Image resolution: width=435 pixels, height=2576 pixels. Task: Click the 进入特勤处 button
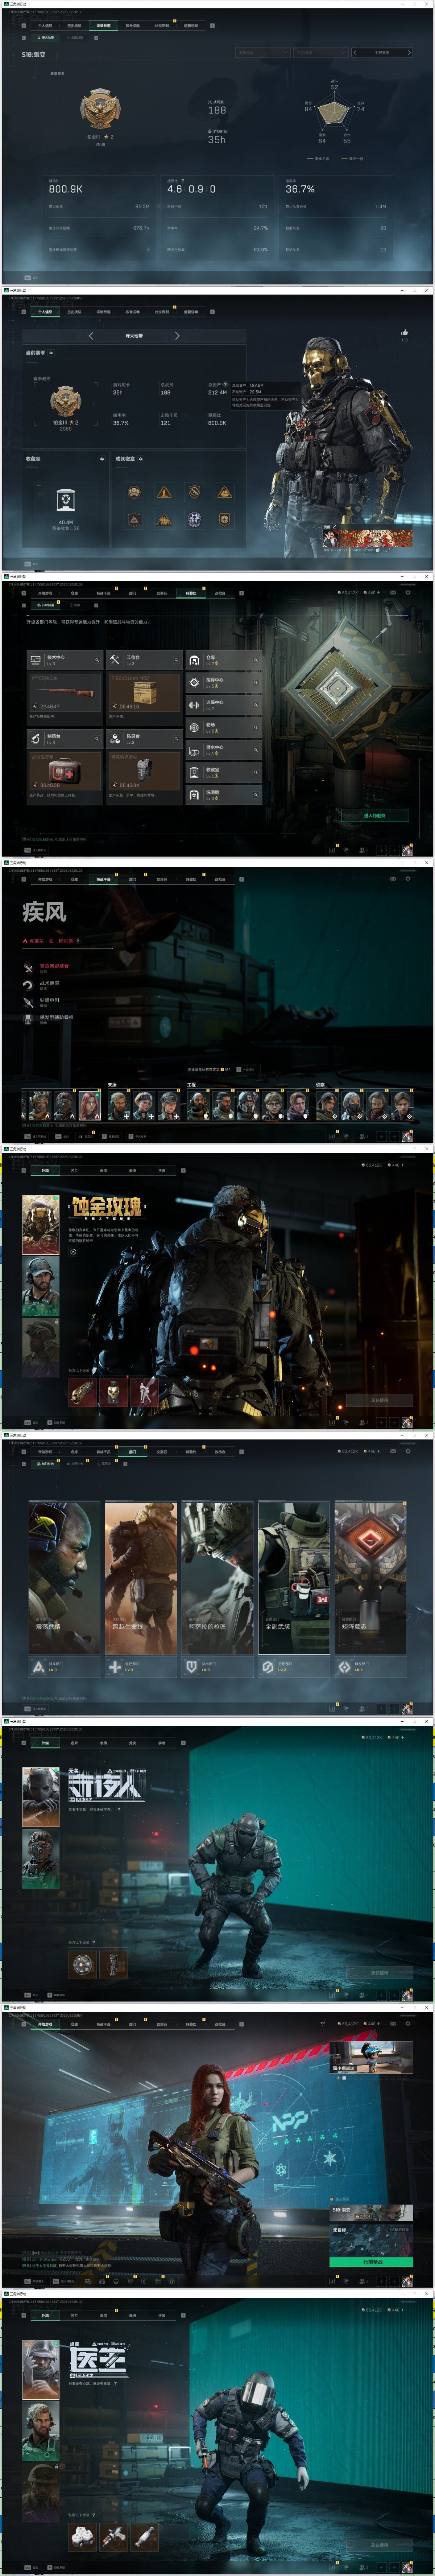click(x=375, y=815)
